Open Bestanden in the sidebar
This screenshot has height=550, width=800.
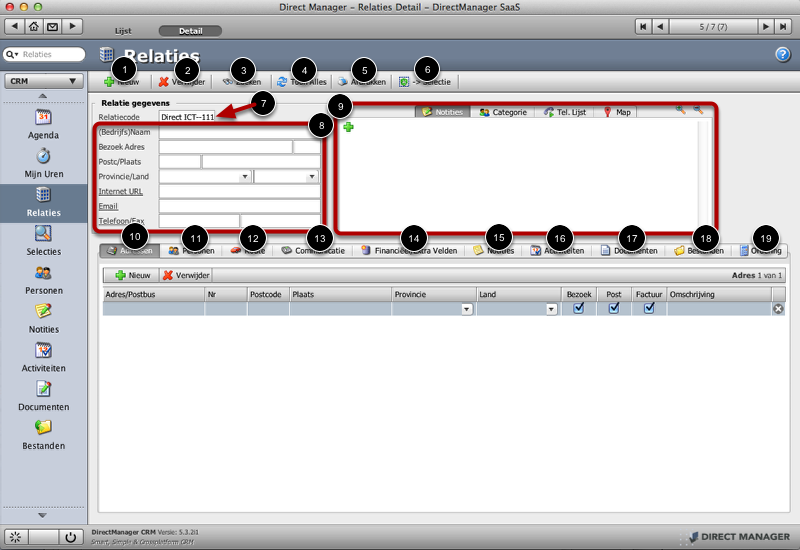click(43, 435)
